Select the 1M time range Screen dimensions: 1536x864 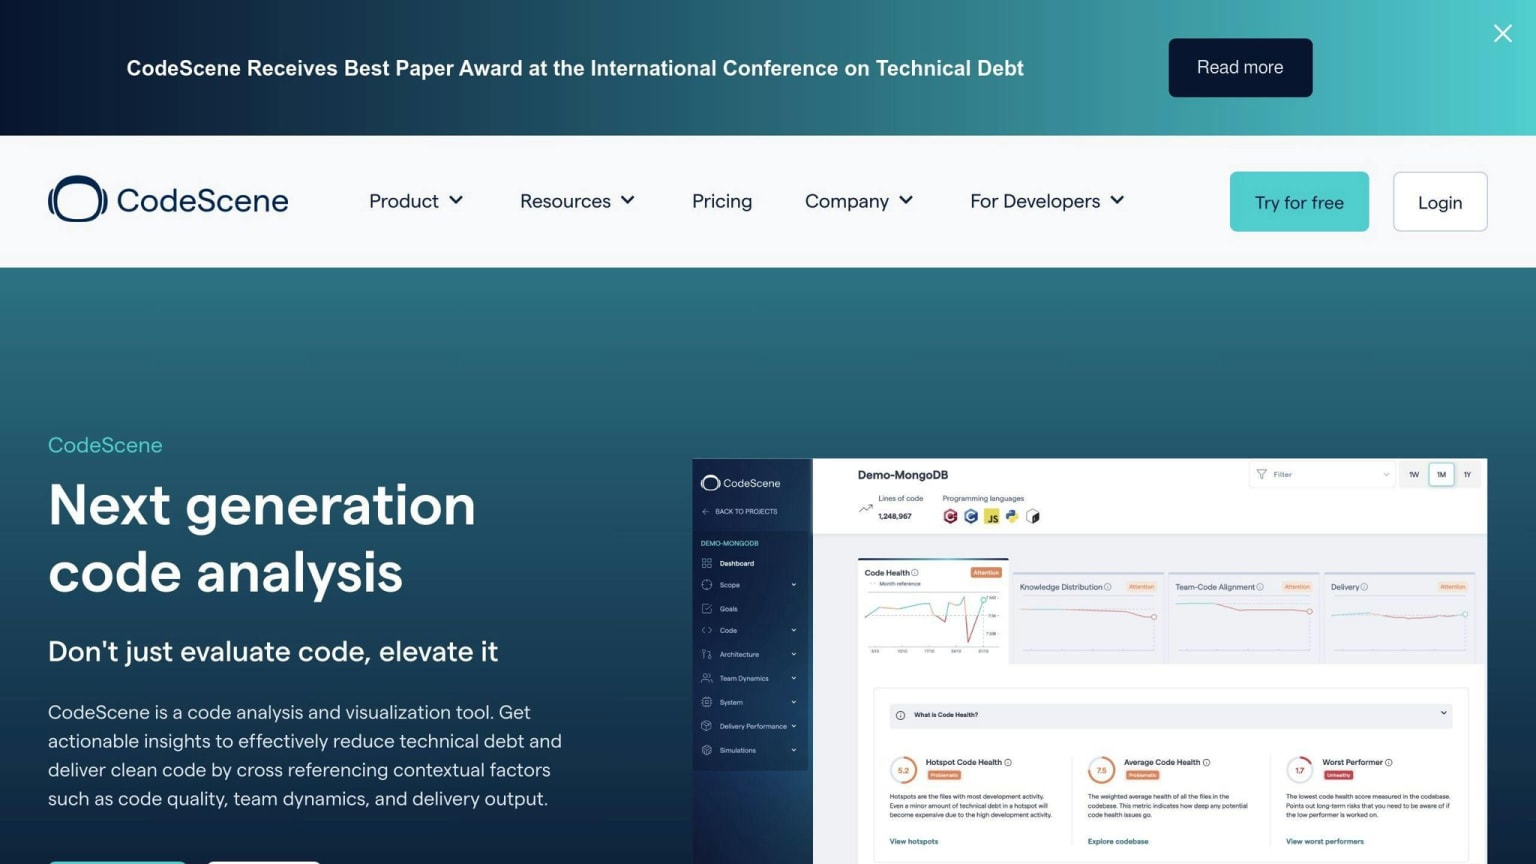1441,474
